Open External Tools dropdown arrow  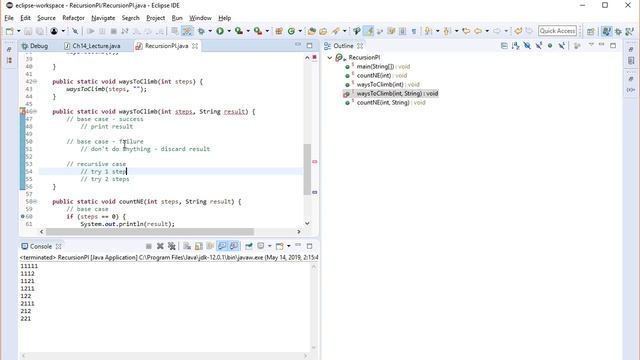pos(267,31)
